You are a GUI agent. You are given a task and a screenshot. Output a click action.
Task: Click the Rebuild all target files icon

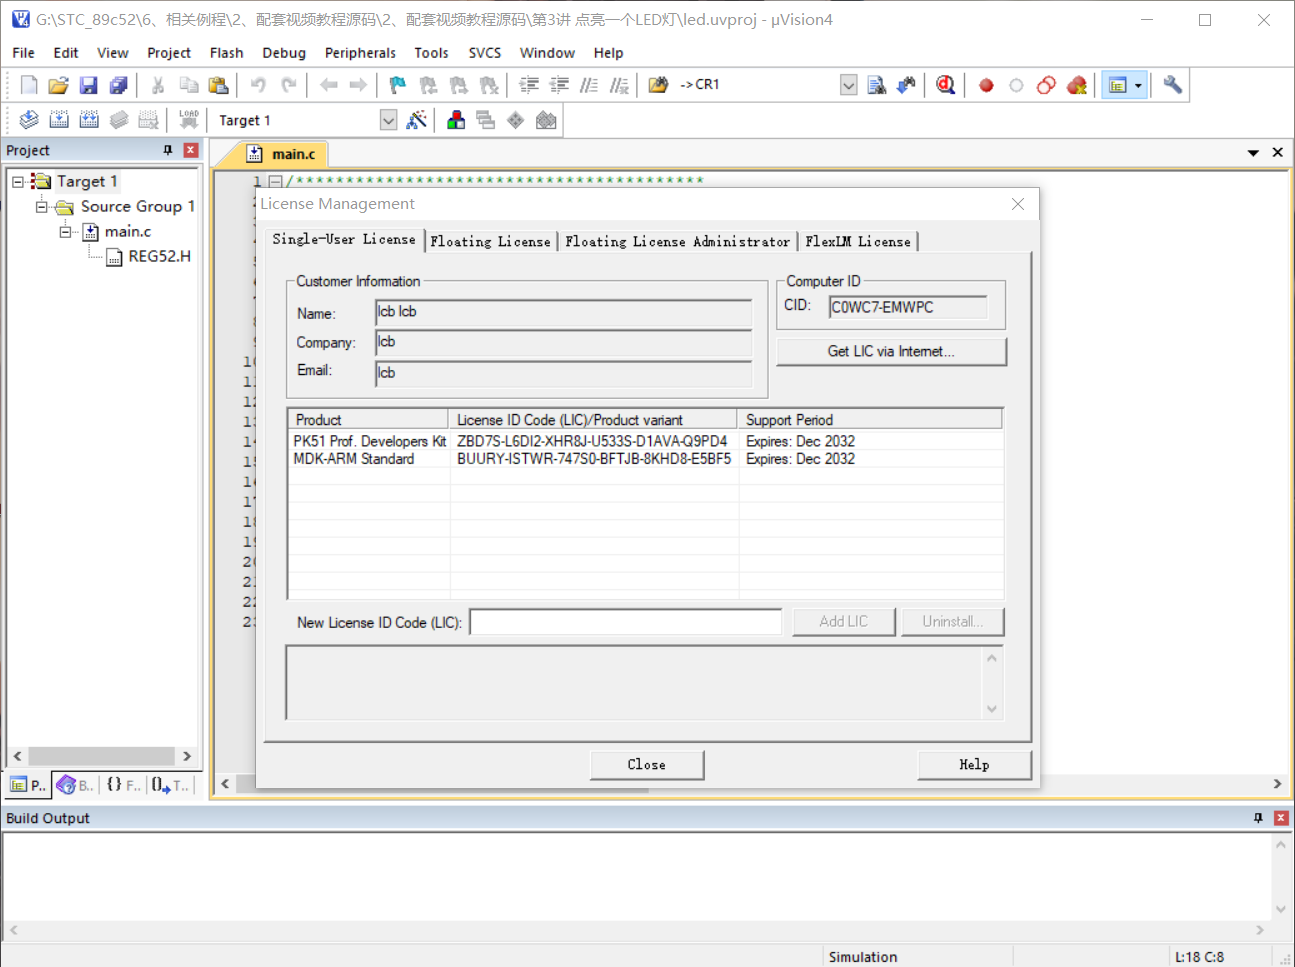[x=89, y=120]
